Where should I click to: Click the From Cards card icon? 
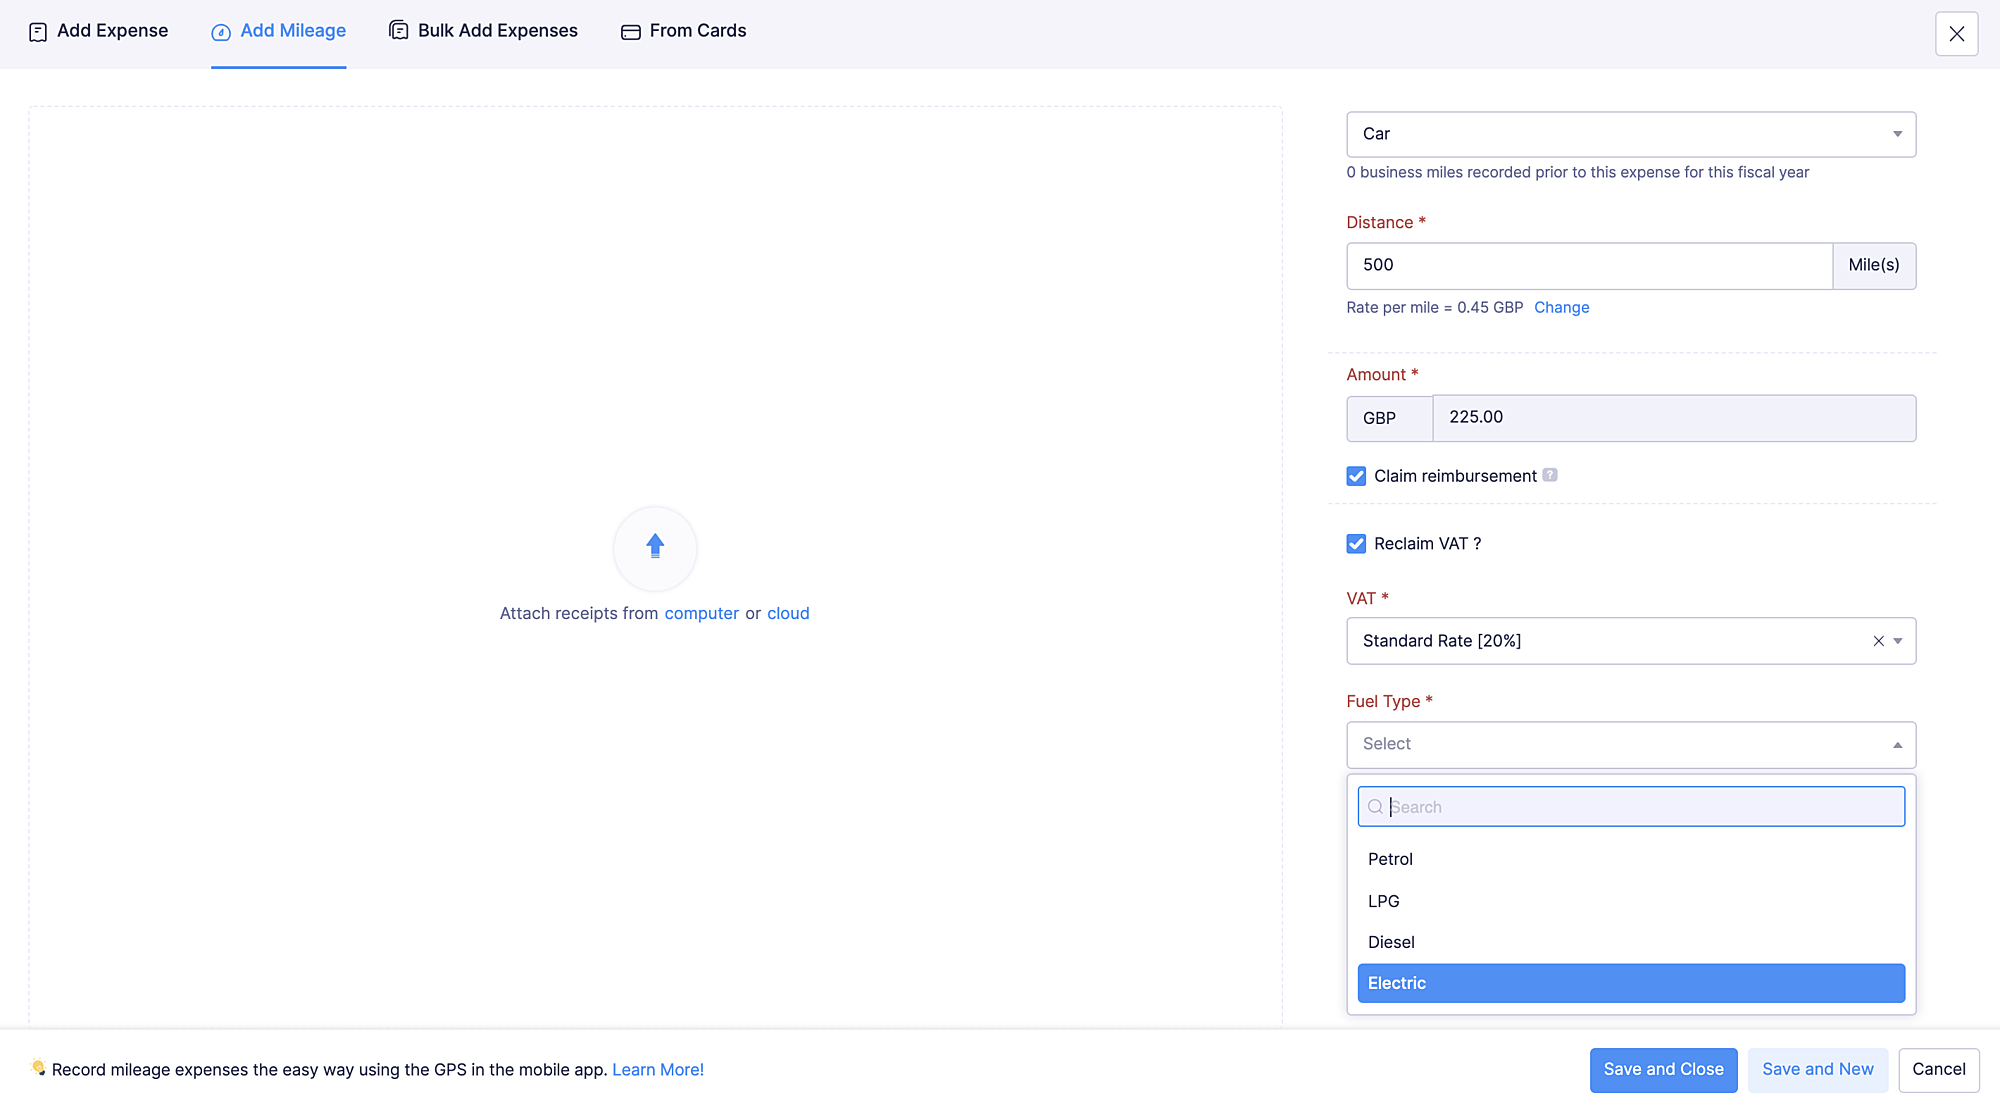tap(630, 32)
